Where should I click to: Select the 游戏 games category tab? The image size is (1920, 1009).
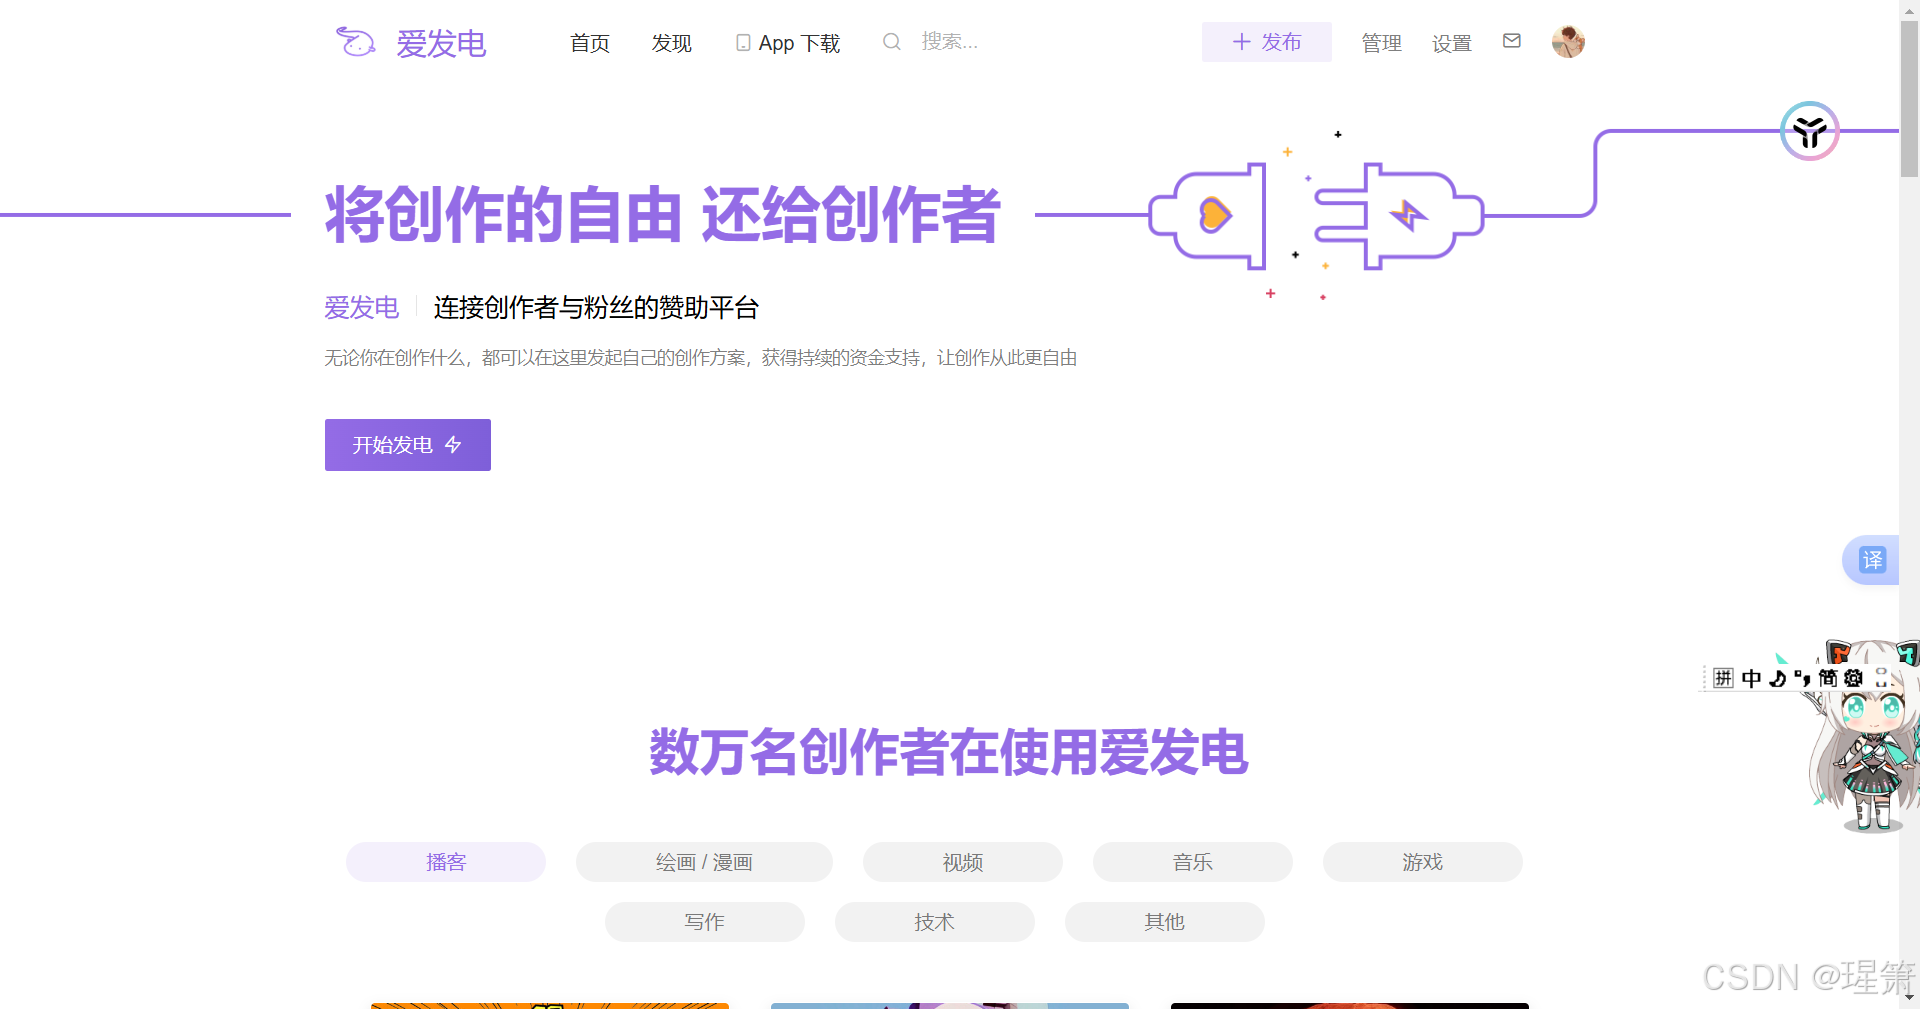pos(1423,862)
